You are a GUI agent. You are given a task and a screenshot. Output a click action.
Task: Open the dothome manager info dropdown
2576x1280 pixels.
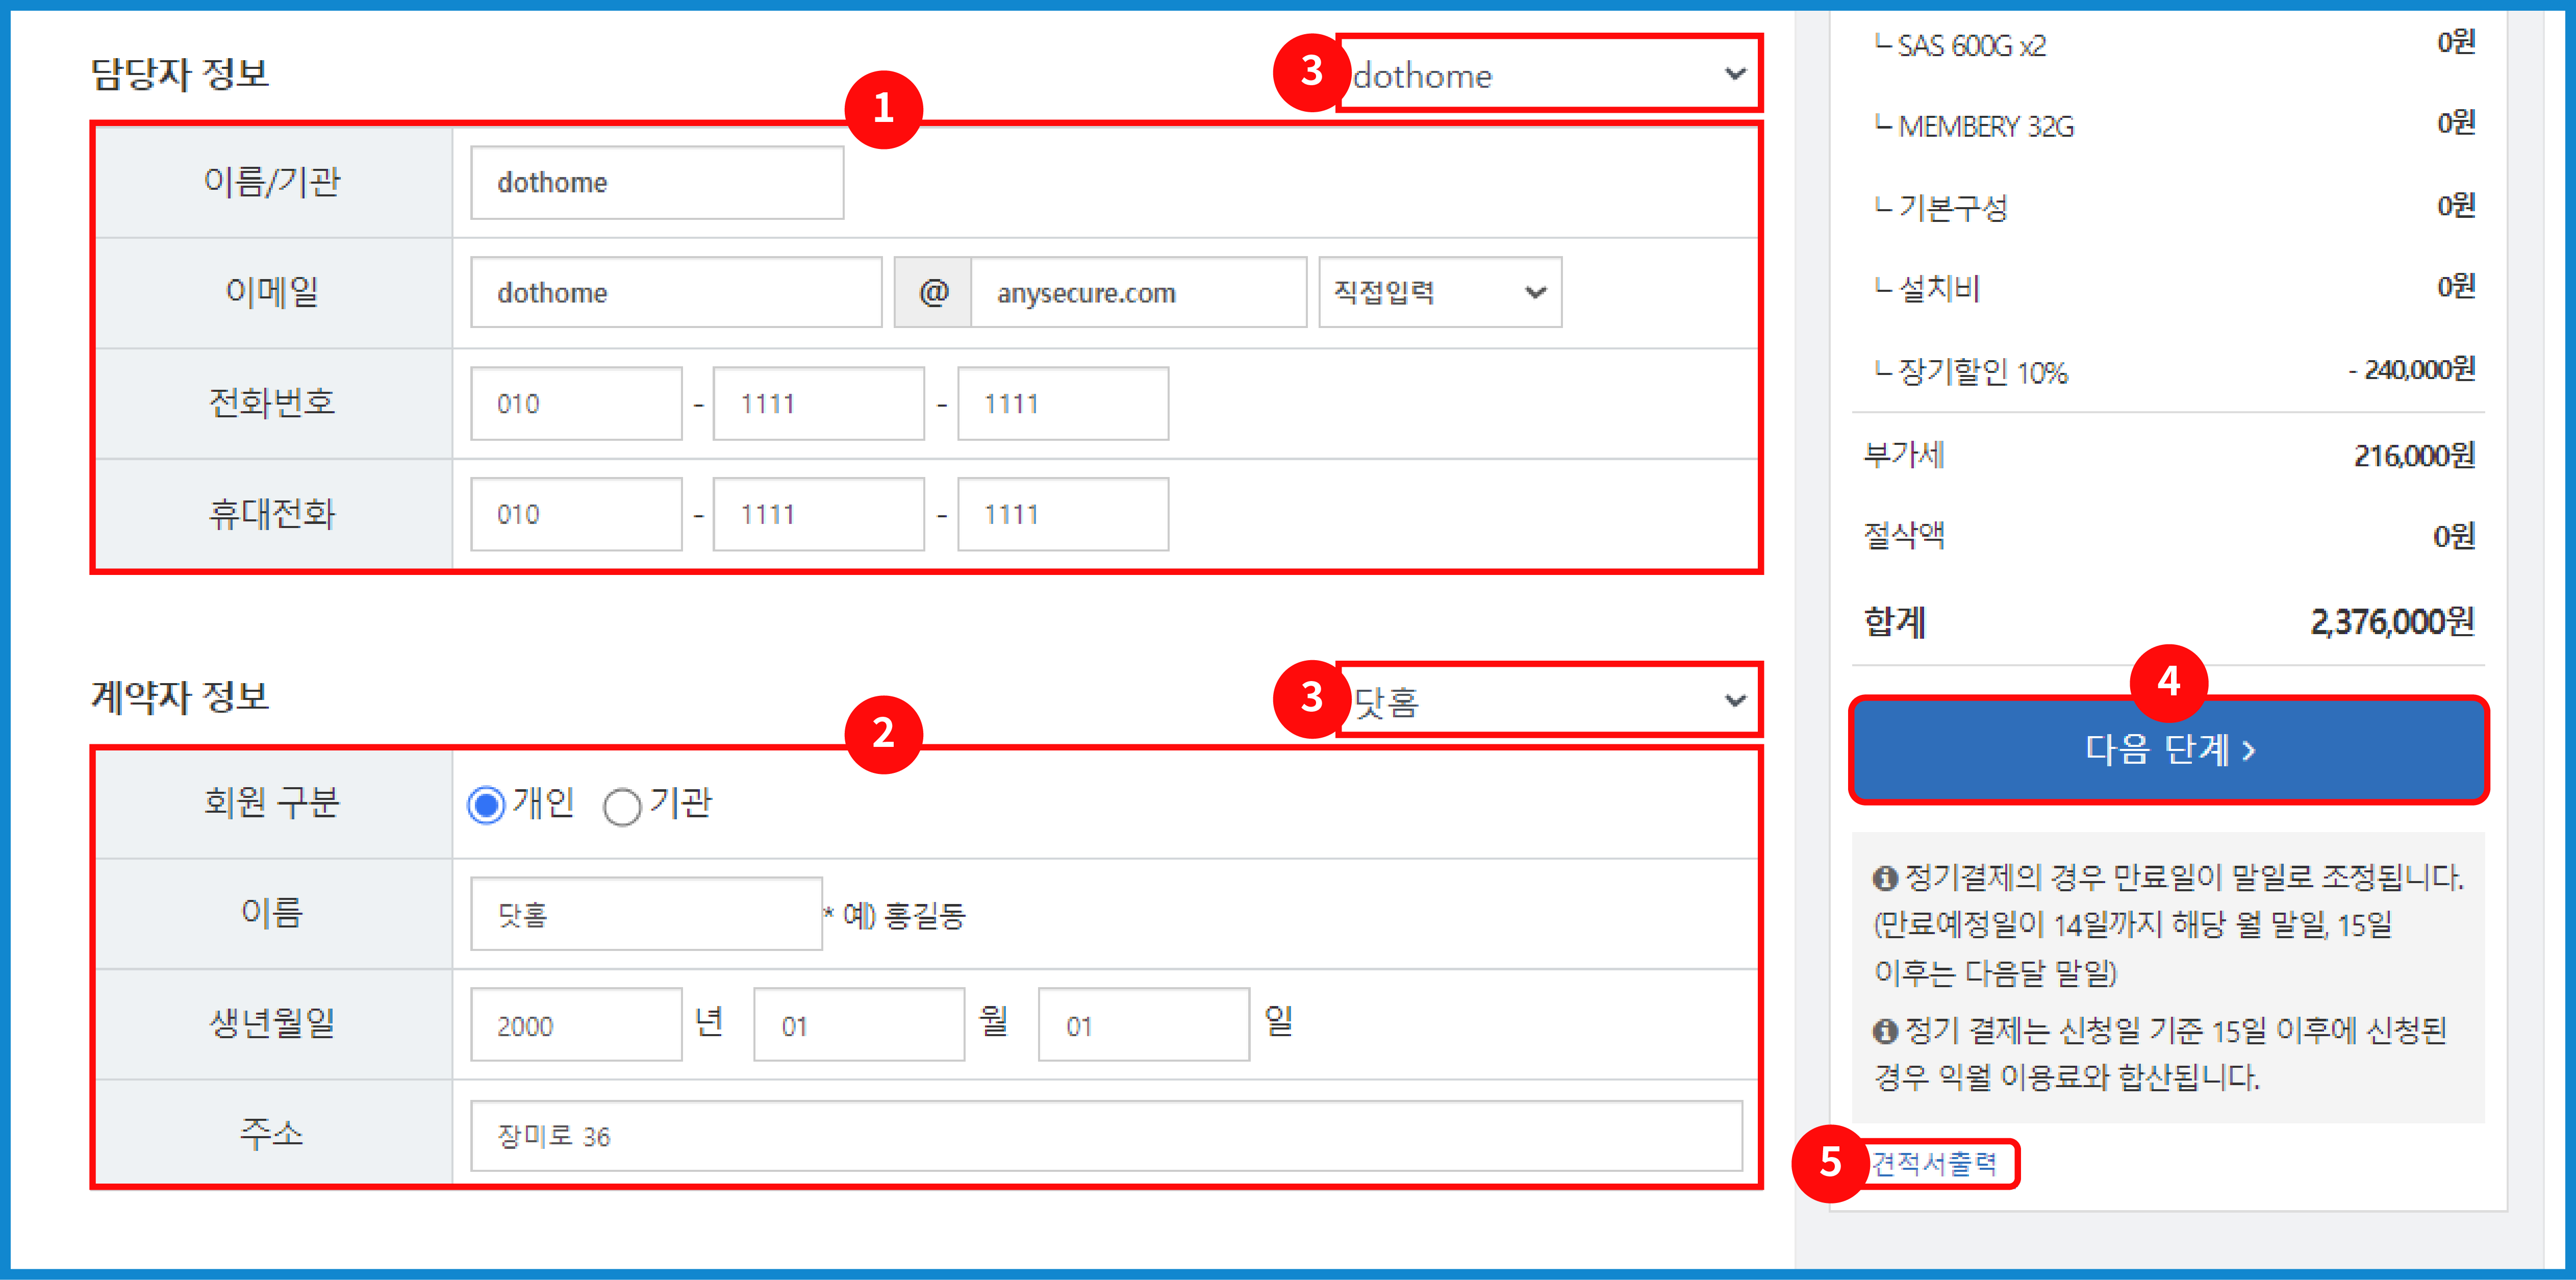point(1548,75)
